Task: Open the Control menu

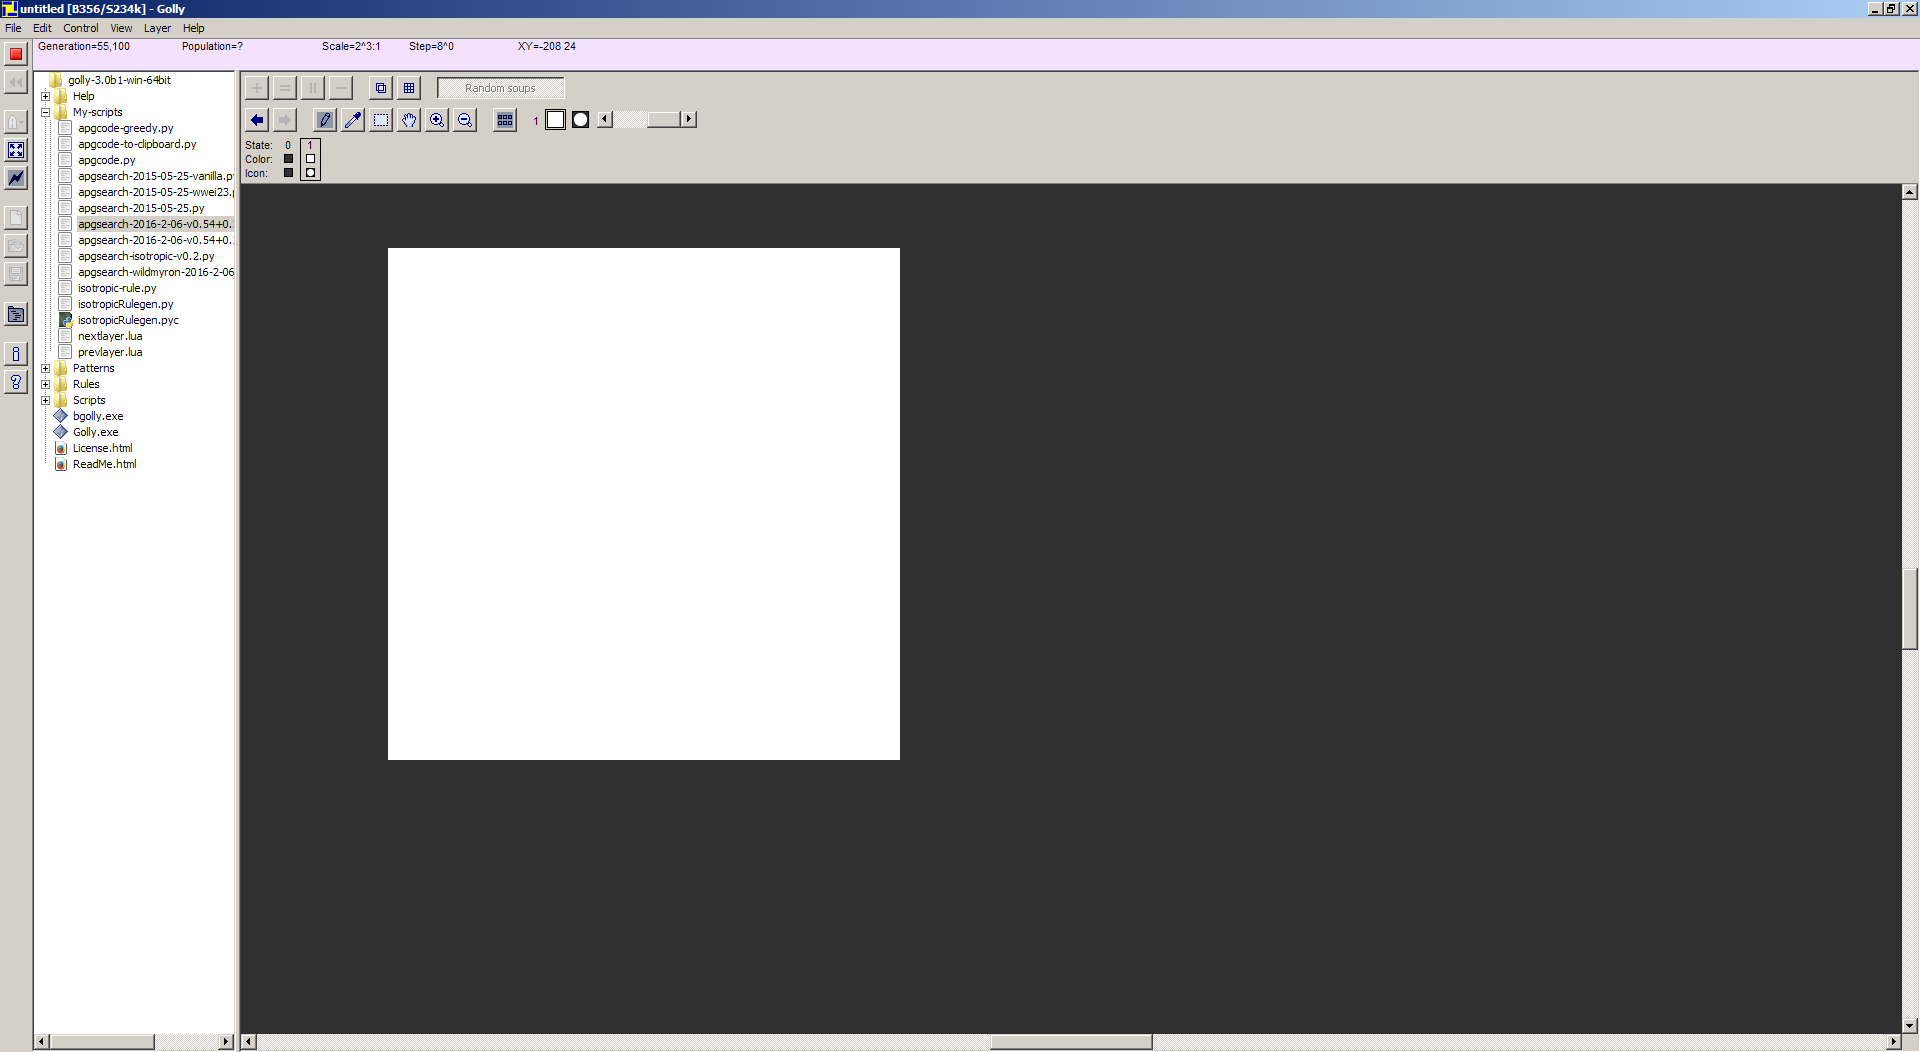Action: (81, 28)
